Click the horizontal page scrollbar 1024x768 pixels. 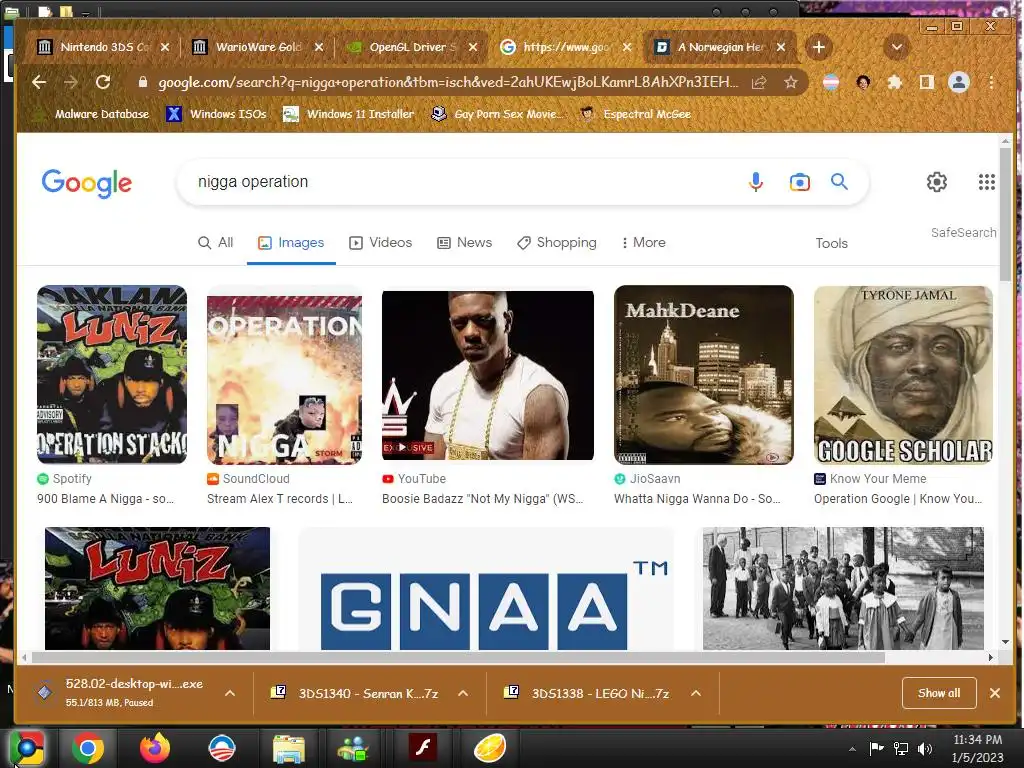coord(458,657)
